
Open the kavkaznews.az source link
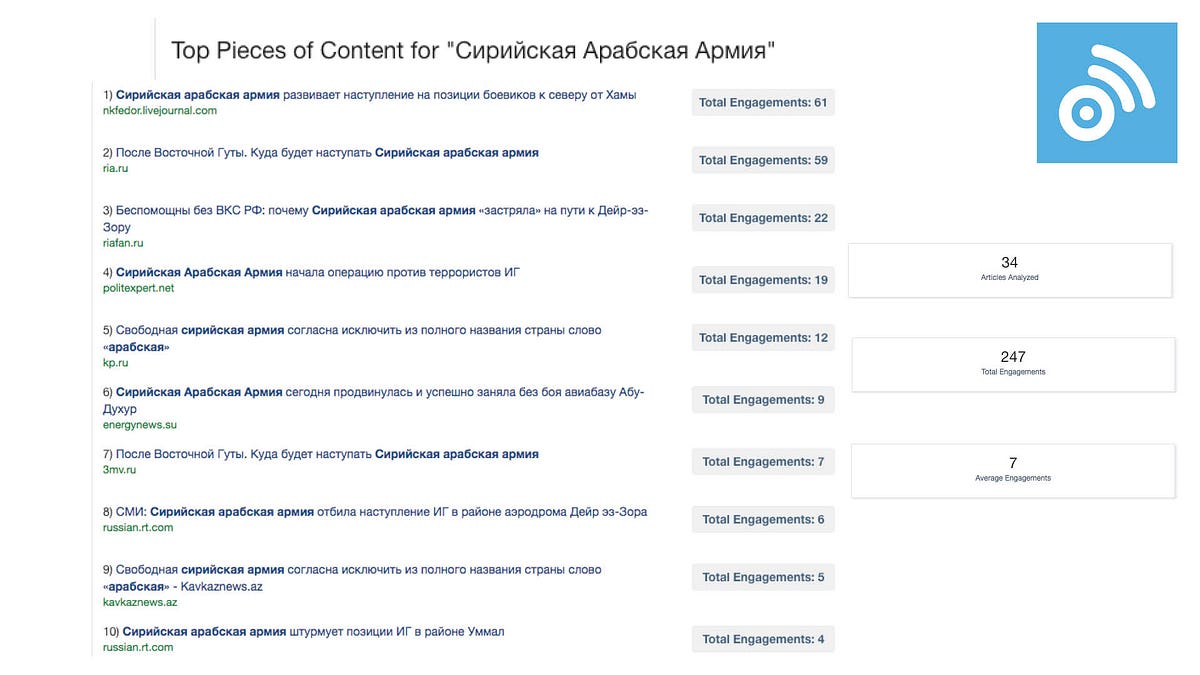point(140,602)
